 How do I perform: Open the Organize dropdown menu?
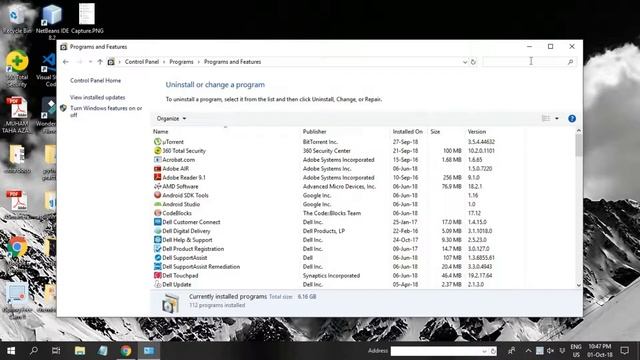[171, 118]
